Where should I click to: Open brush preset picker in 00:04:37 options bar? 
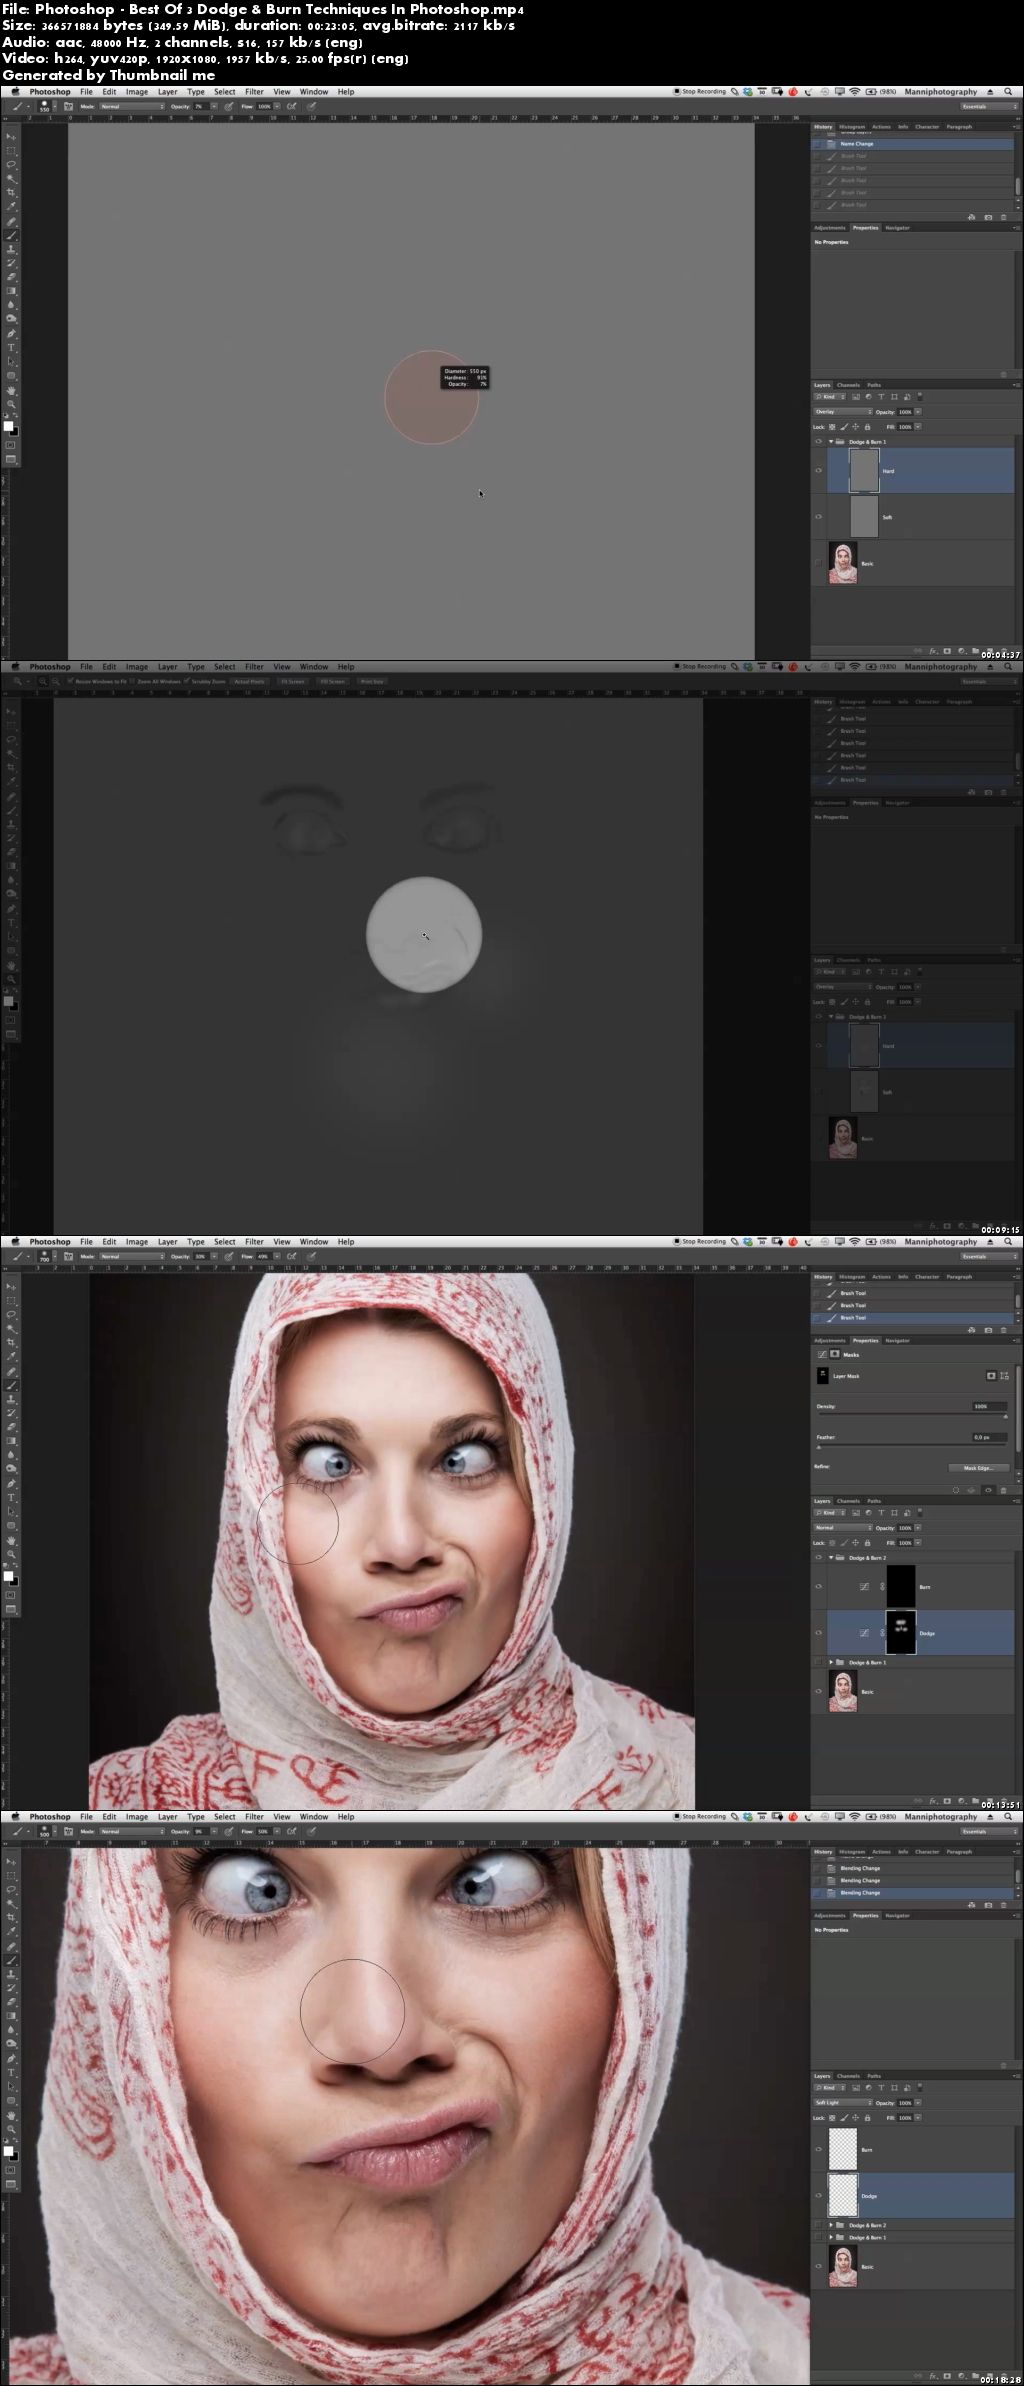47,106
